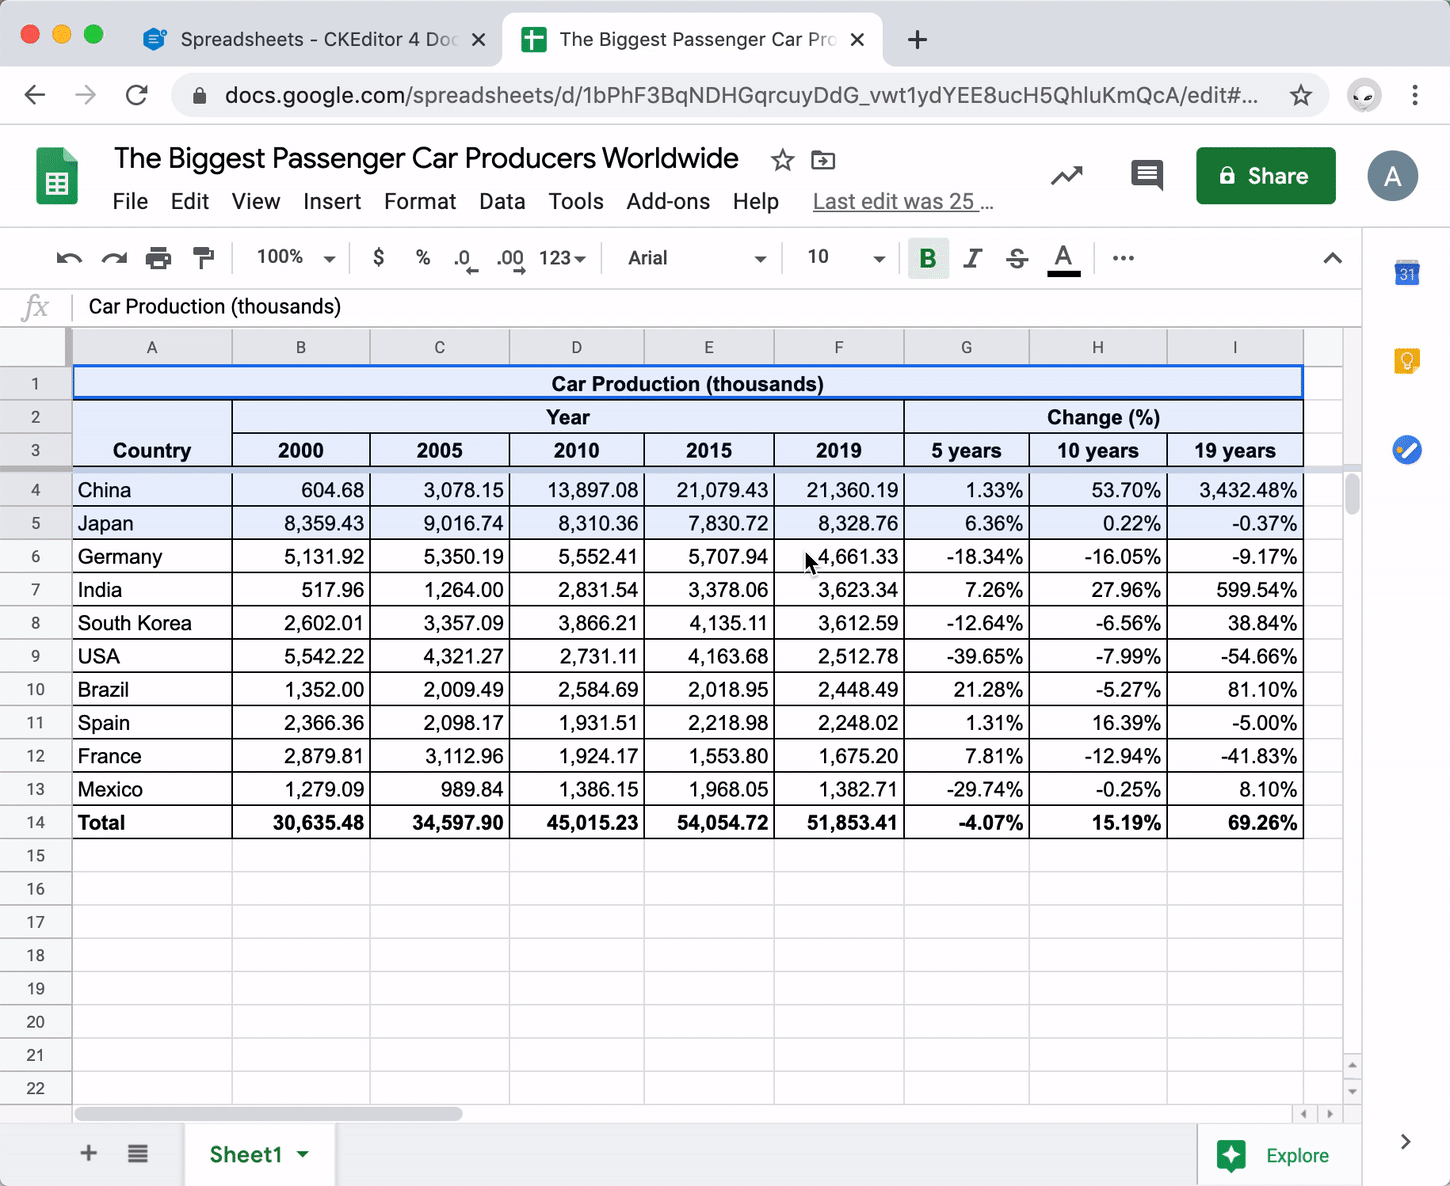Viewport: 1450px width, 1186px height.
Task: Click the Print icon
Action: pos(158,259)
